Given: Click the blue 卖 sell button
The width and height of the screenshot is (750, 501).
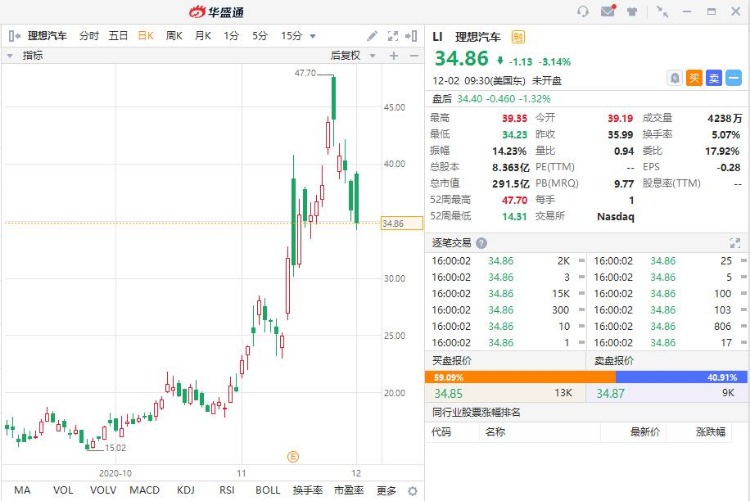Looking at the screenshot, I should pos(714,78).
